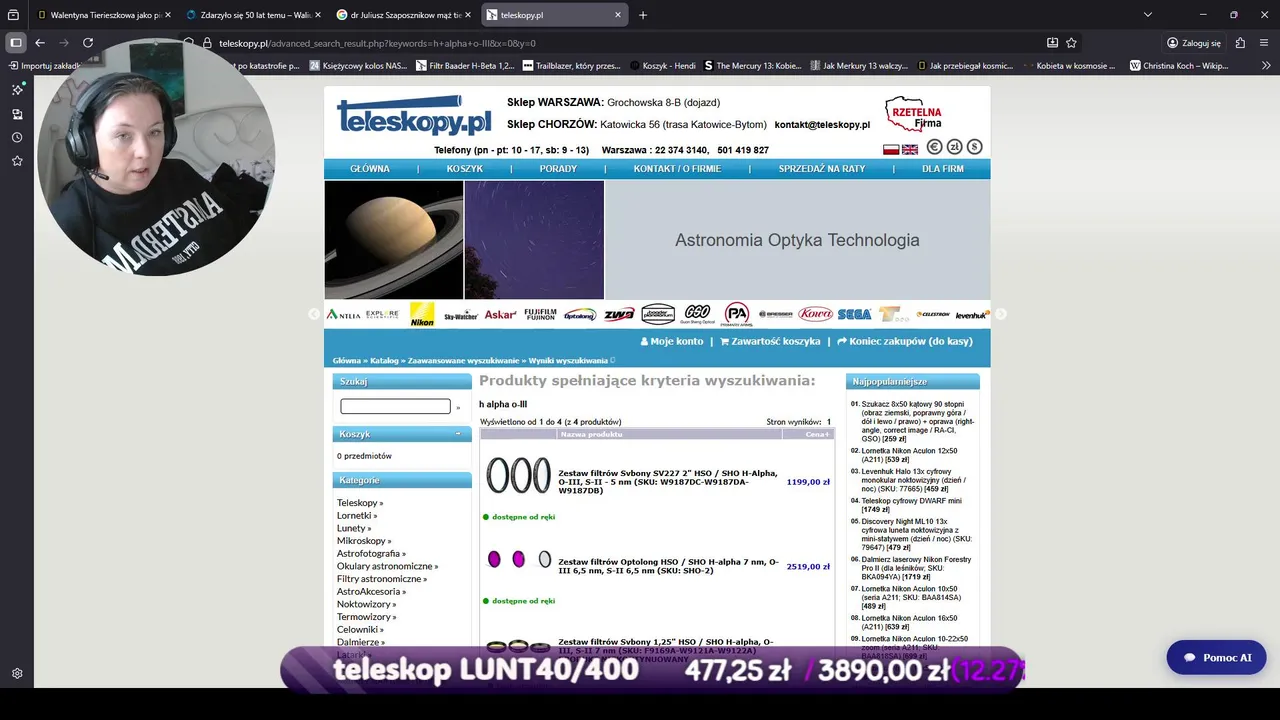Open the Kowa brand logo
The height and width of the screenshot is (720, 1280).
pyautogui.click(x=816, y=314)
